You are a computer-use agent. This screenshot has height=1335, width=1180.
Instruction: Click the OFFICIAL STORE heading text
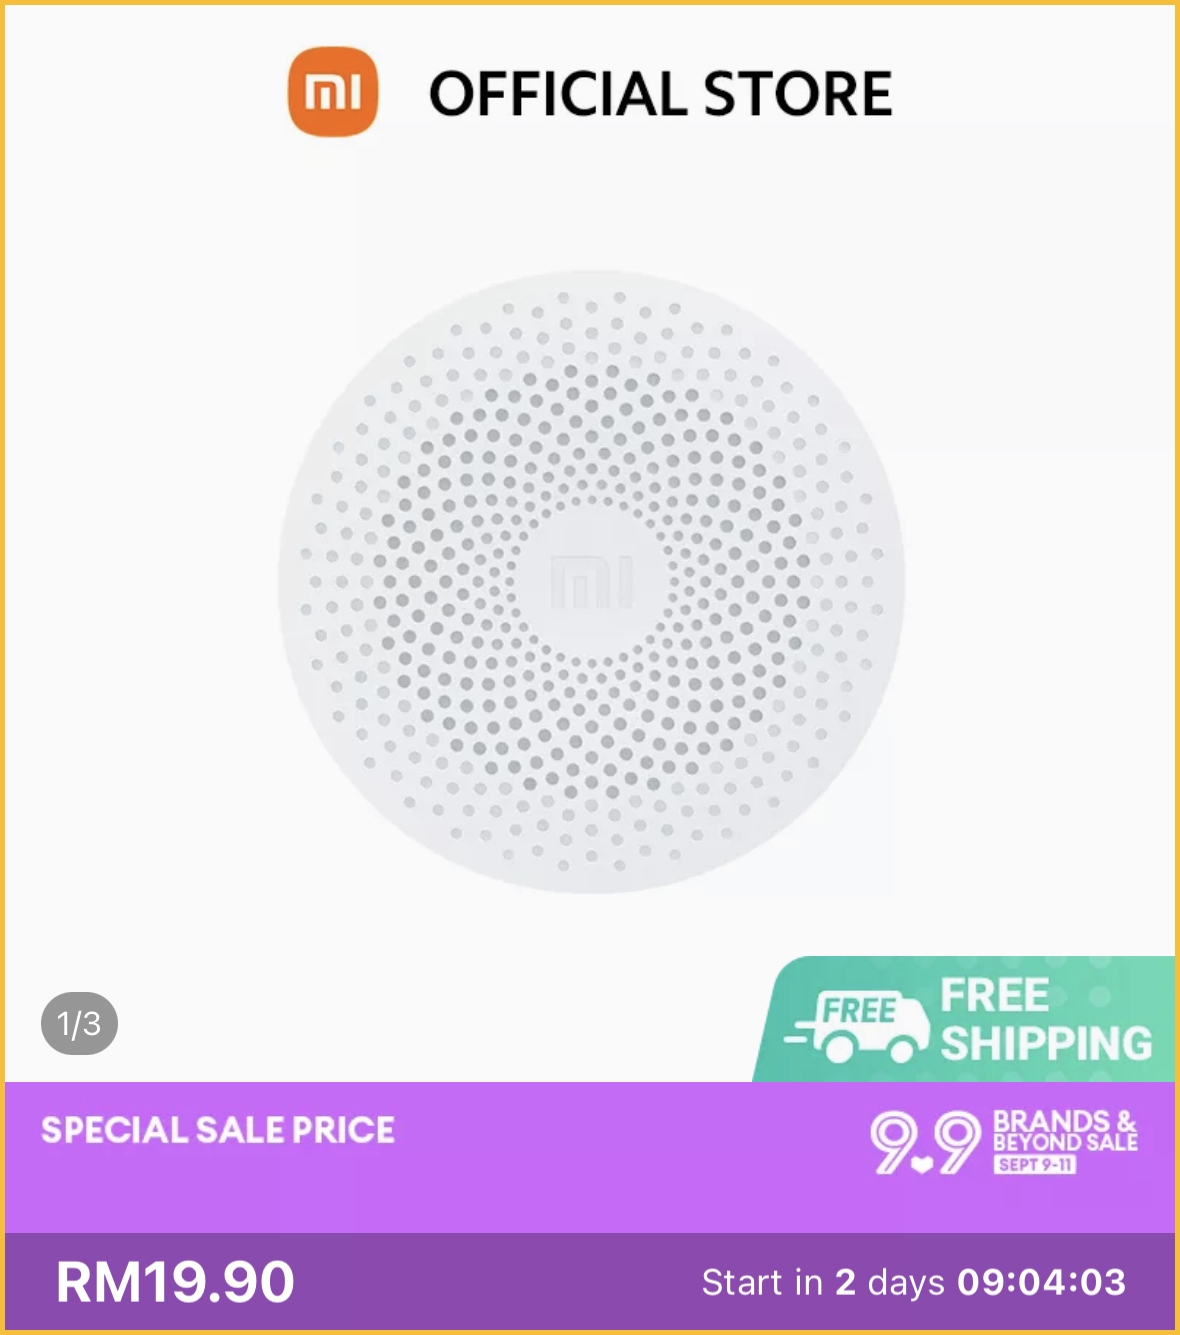coord(660,94)
